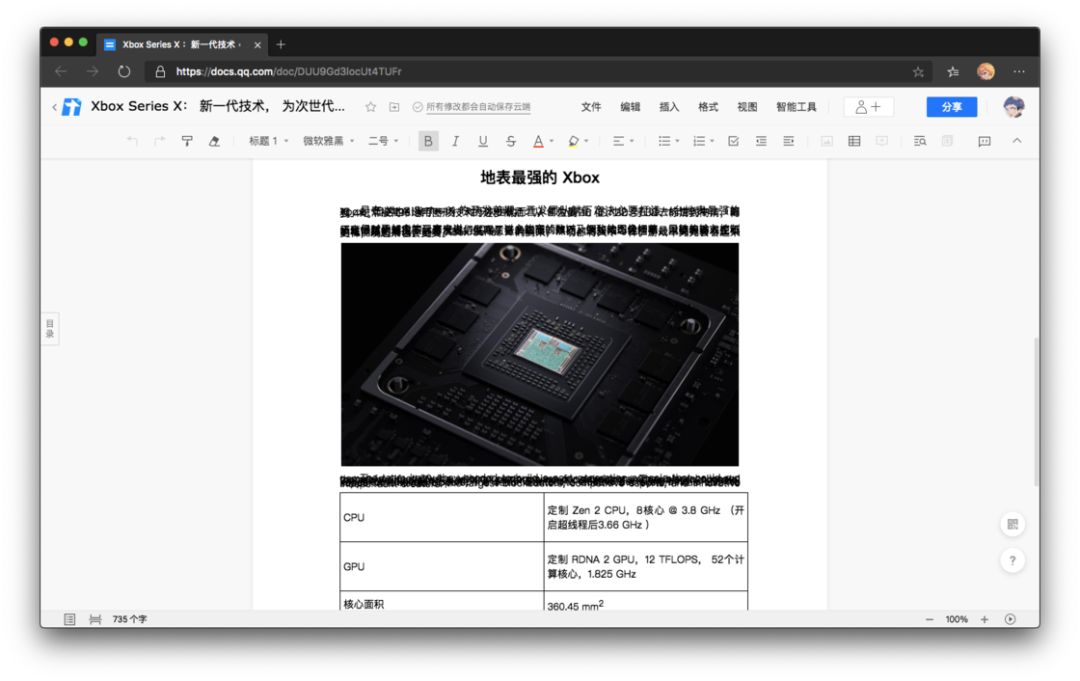Screen dimensions: 1080x681
Task: Apply the red font color
Action: pos(538,141)
